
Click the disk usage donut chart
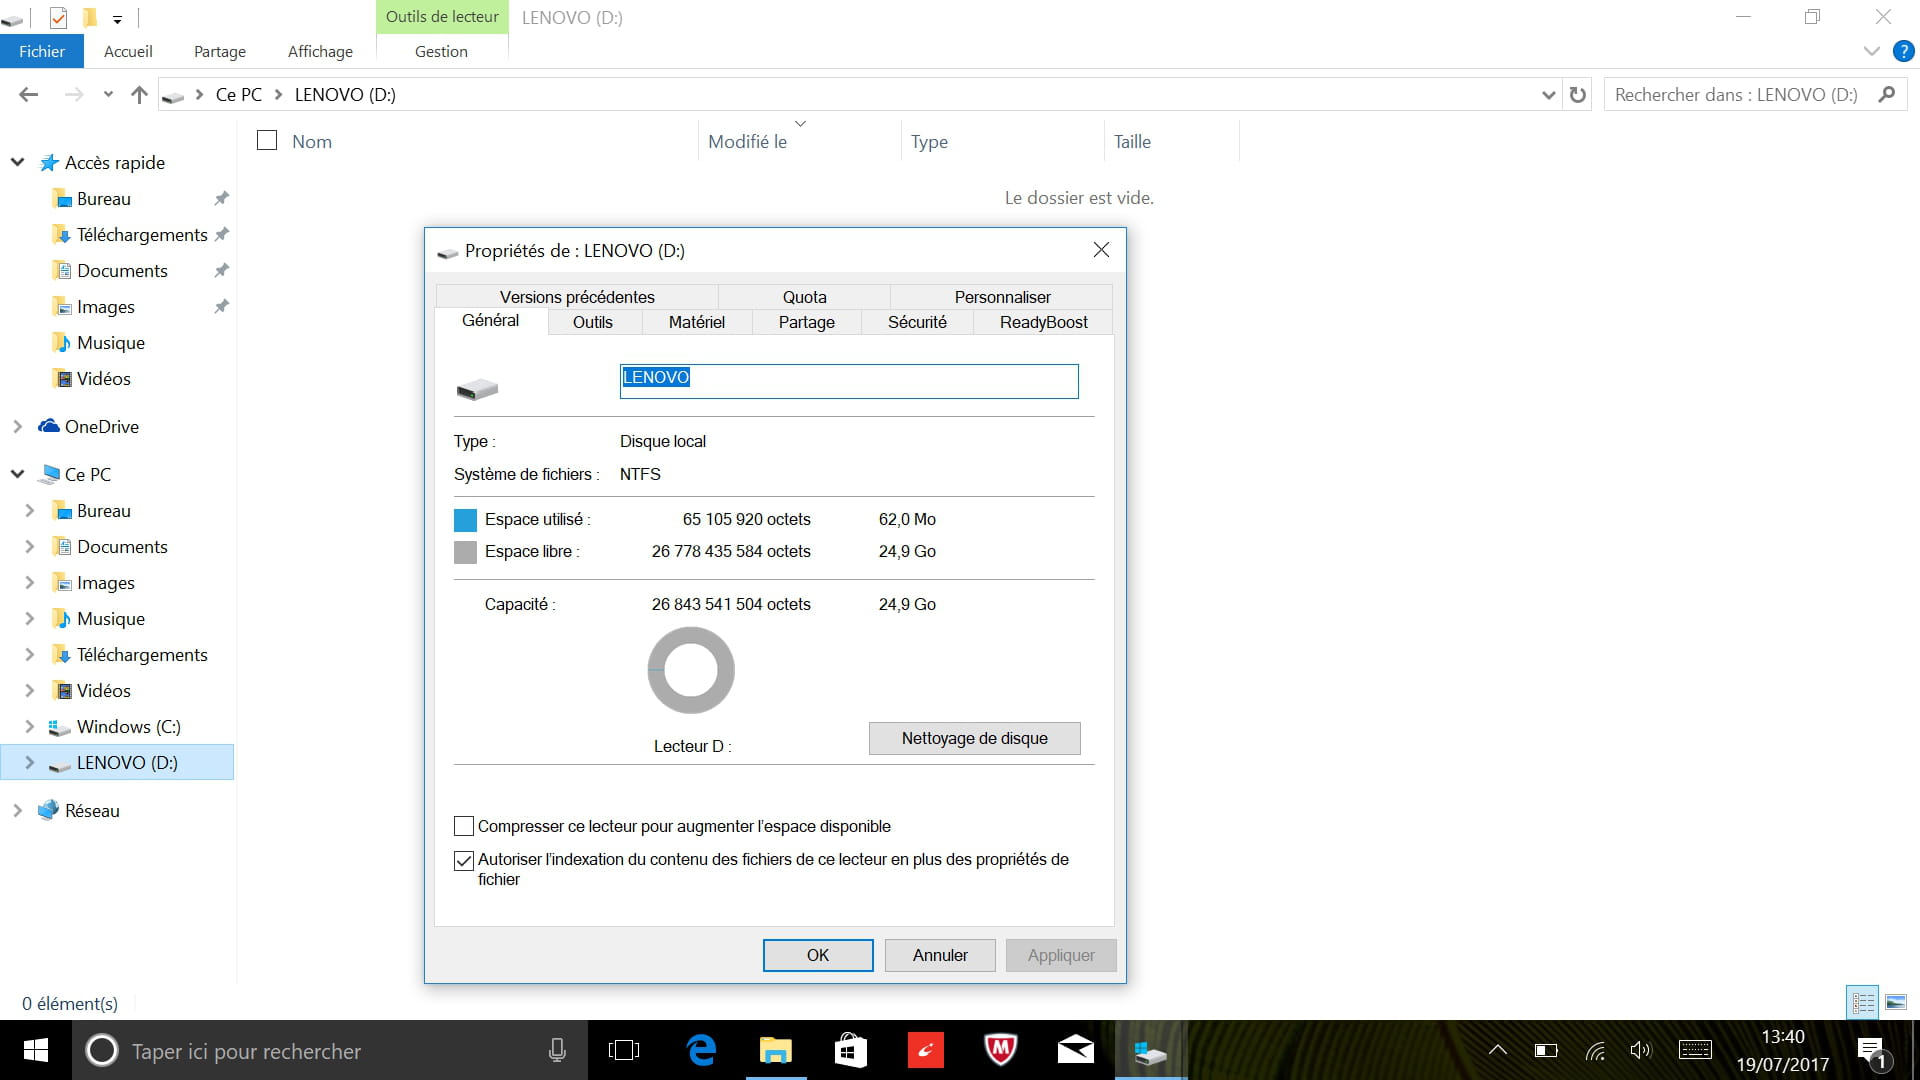pos(691,670)
